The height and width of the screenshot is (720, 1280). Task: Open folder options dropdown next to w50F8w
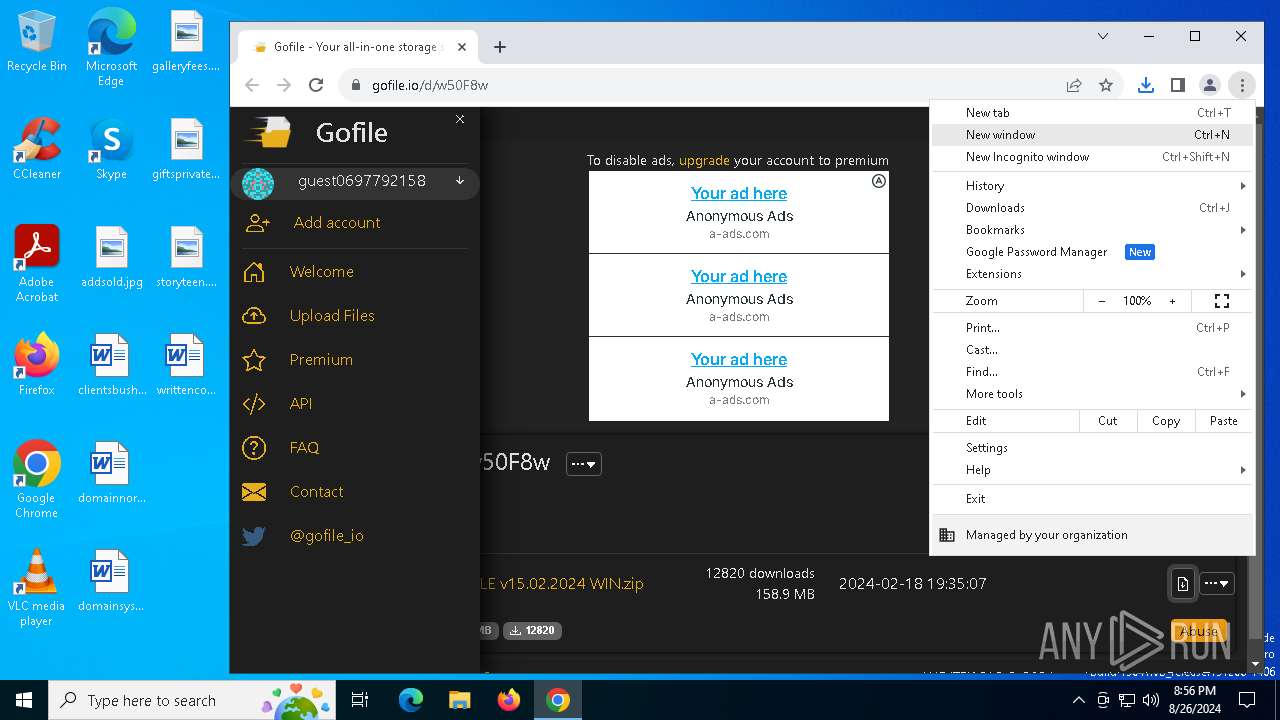coord(584,464)
